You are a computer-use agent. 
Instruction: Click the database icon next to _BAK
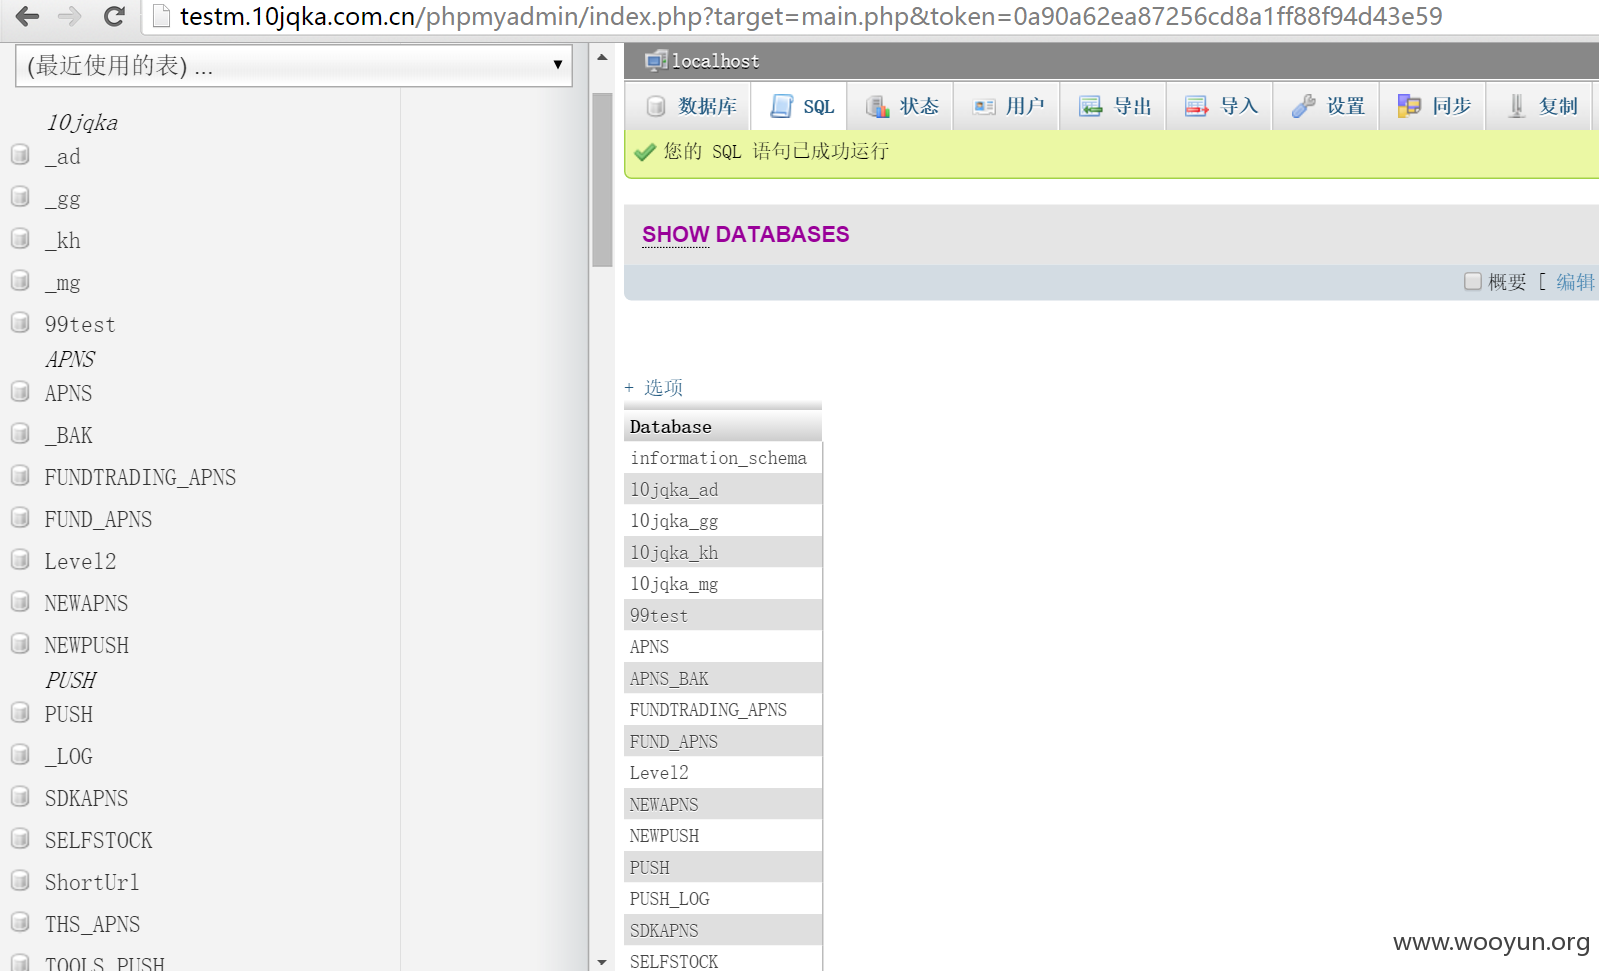point(20,433)
